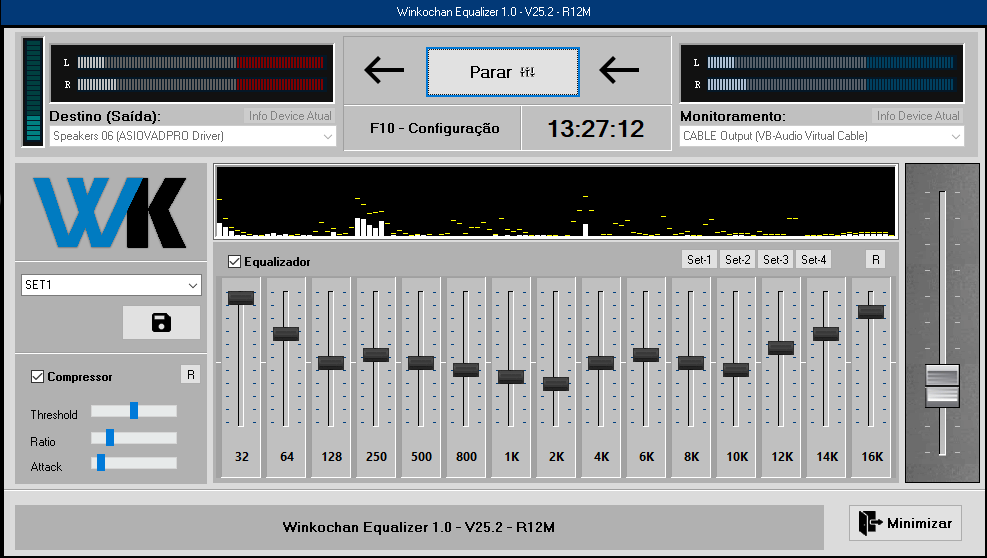Viewport: 987px width, 558px height.
Task: Click the floppy disk save preset icon
Action: click(x=161, y=322)
